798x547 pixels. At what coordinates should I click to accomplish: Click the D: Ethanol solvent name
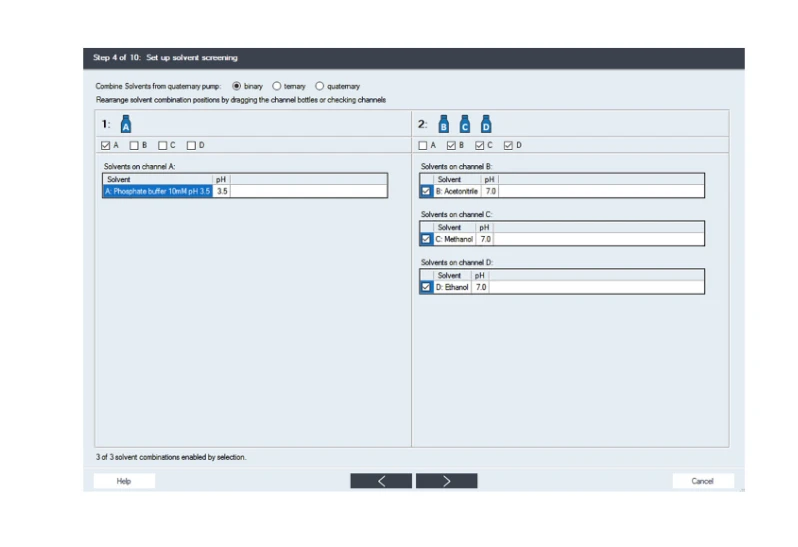pos(452,287)
